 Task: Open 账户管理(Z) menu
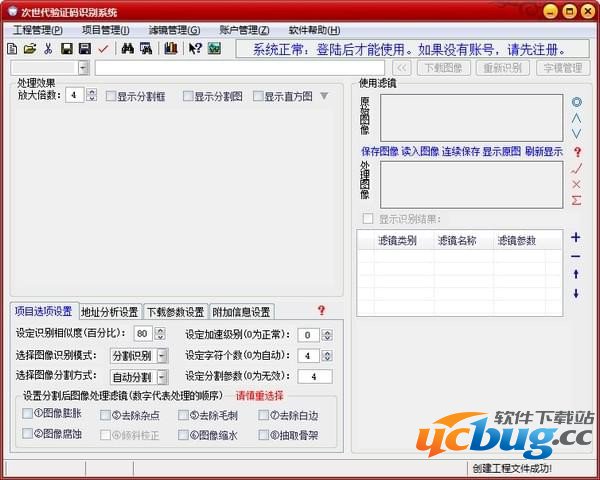pos(244,30)
